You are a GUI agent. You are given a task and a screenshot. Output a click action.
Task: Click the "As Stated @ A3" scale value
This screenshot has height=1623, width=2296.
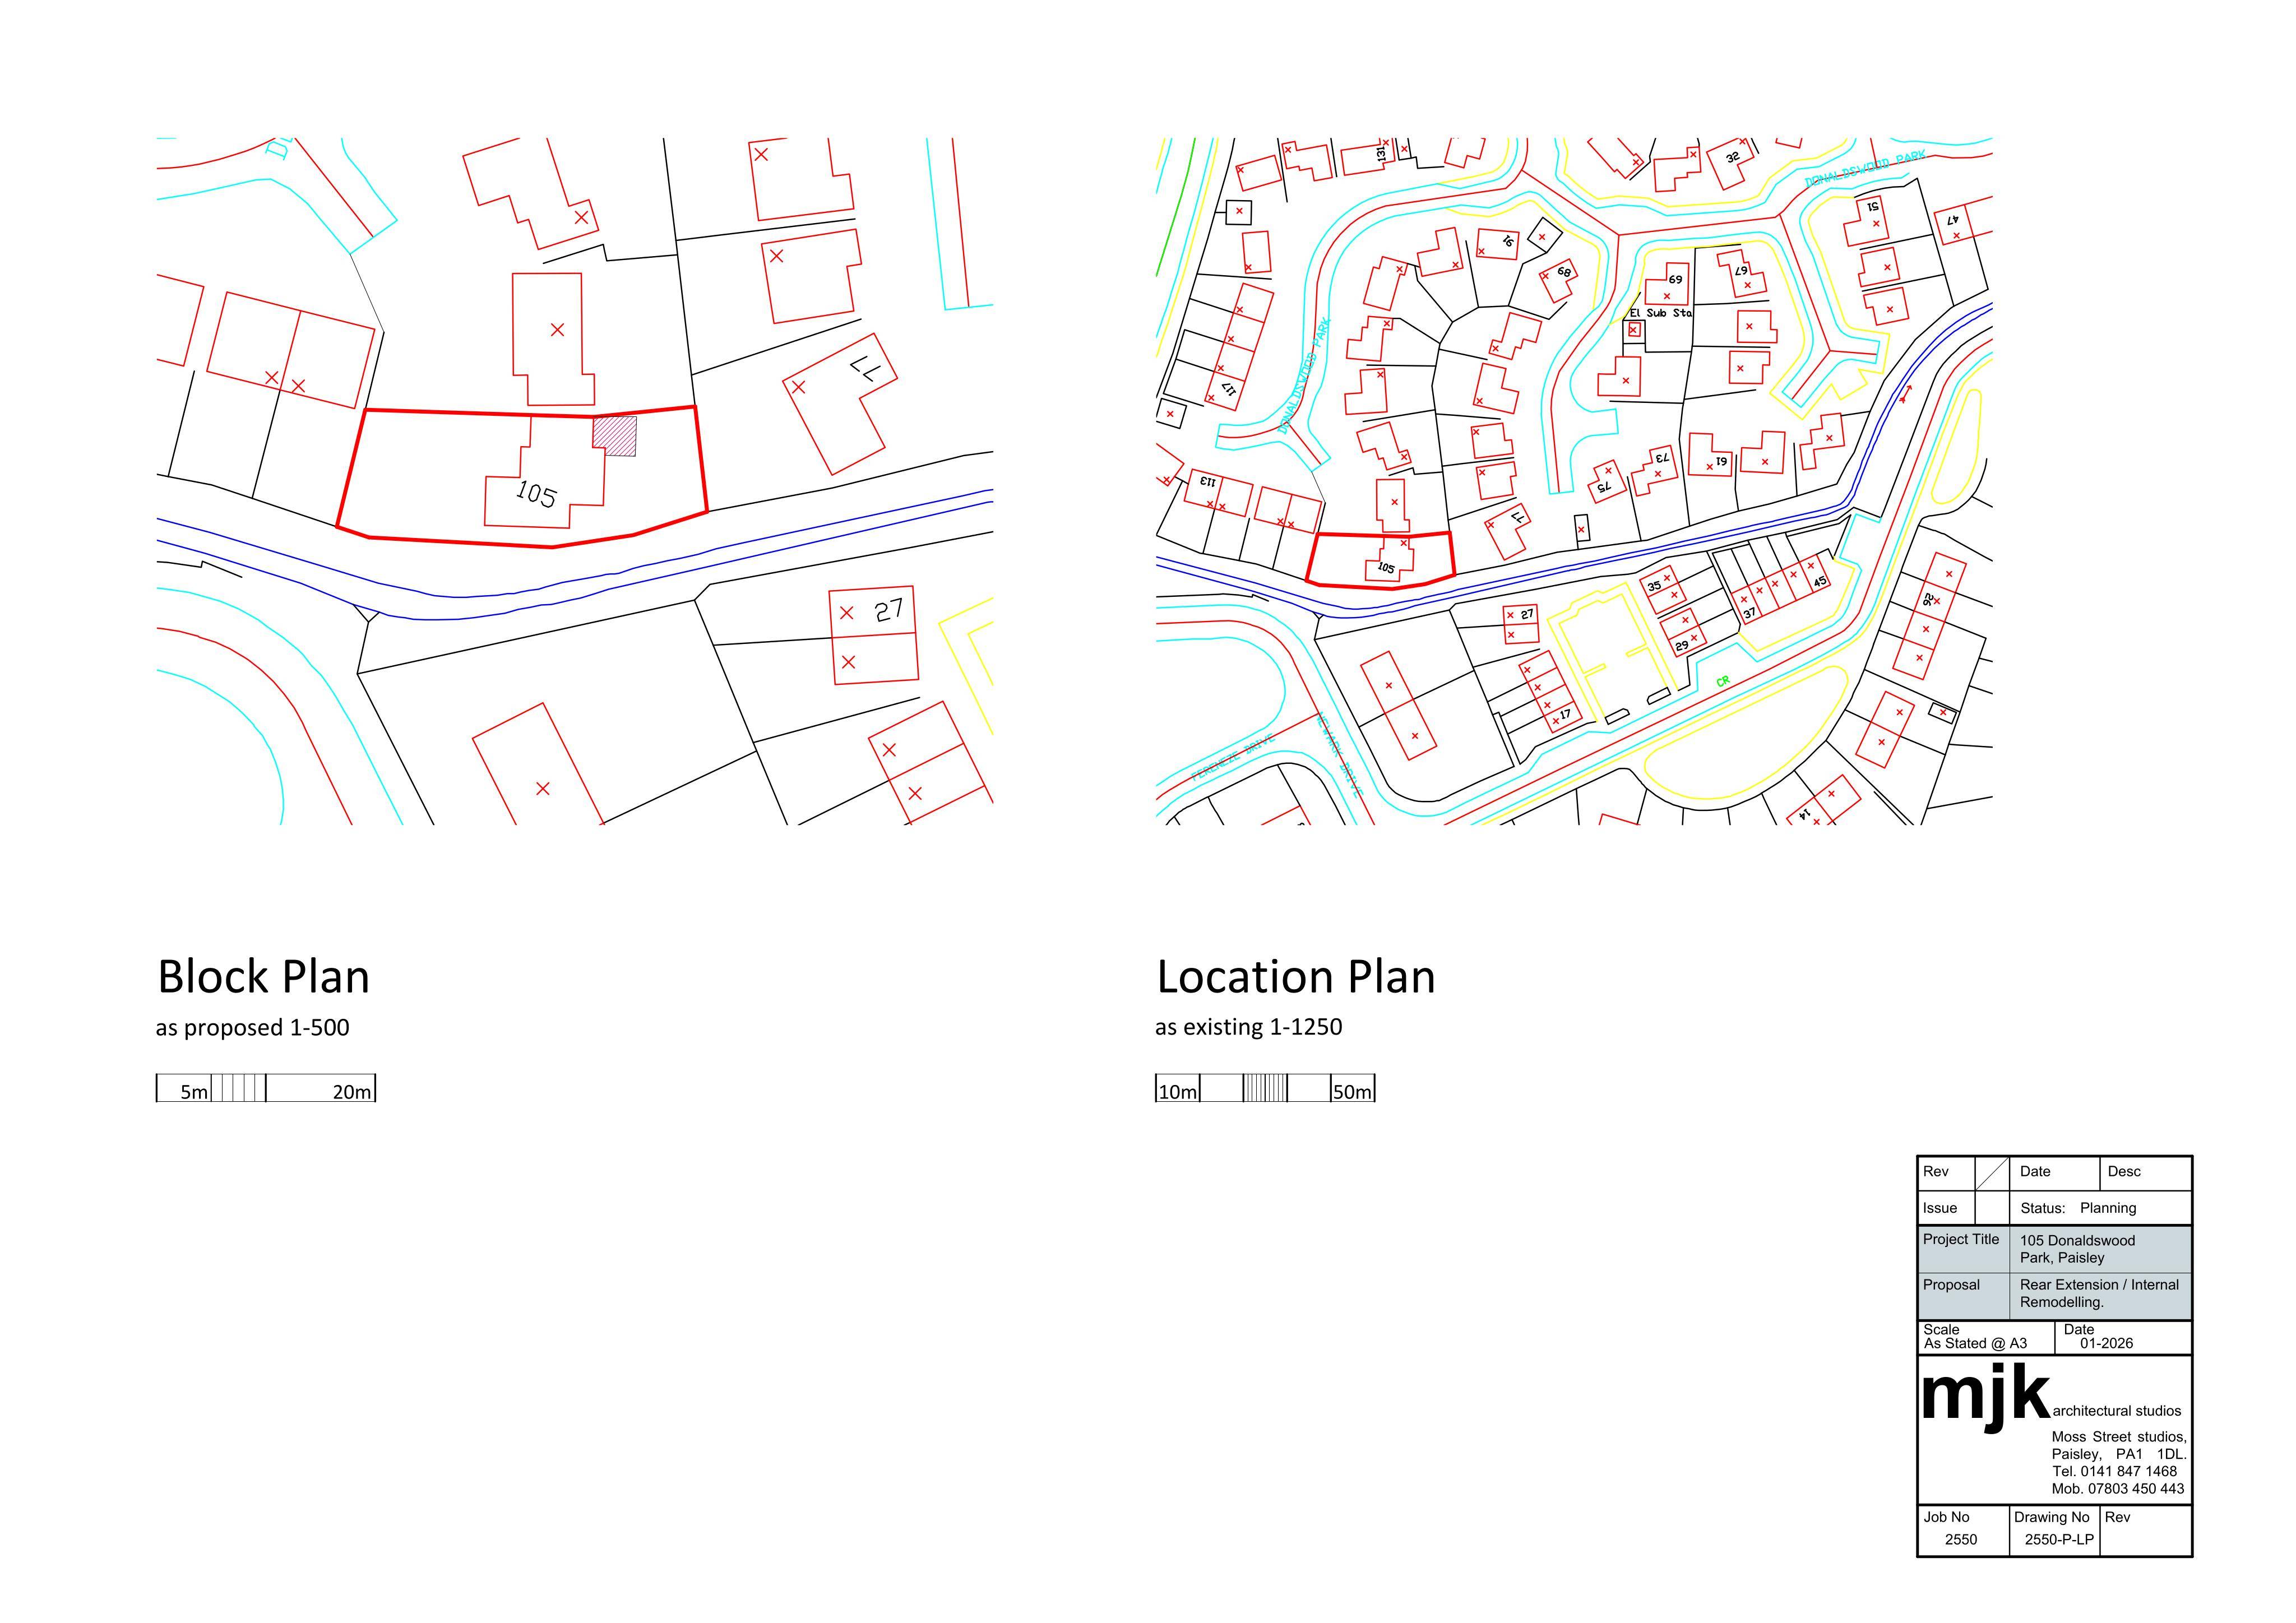(1975, 1343)
